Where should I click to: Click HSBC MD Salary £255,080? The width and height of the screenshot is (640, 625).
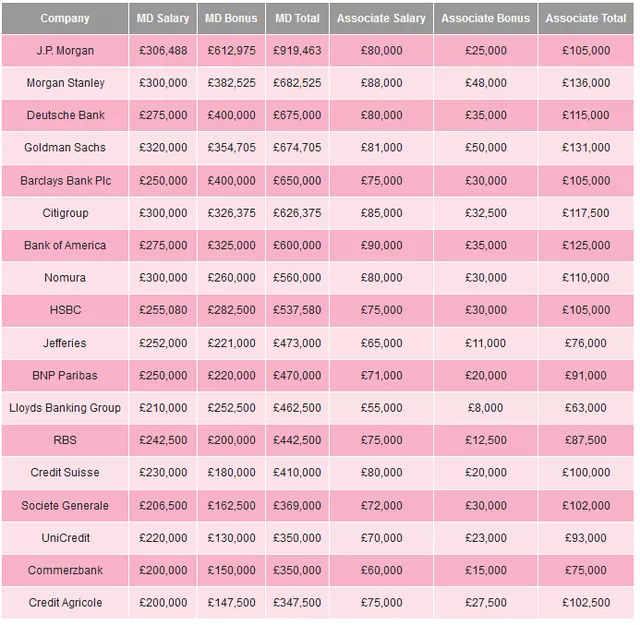point(163,310)
